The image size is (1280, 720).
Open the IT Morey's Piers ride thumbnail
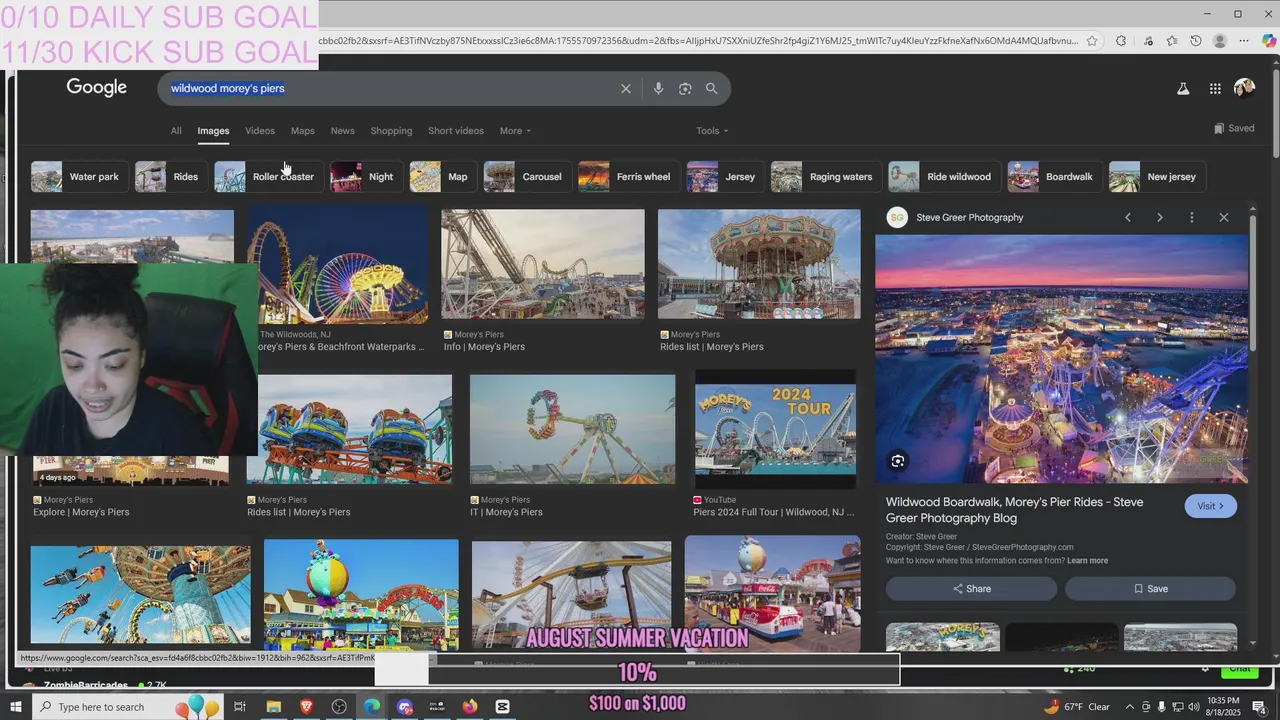coord(573,429)
